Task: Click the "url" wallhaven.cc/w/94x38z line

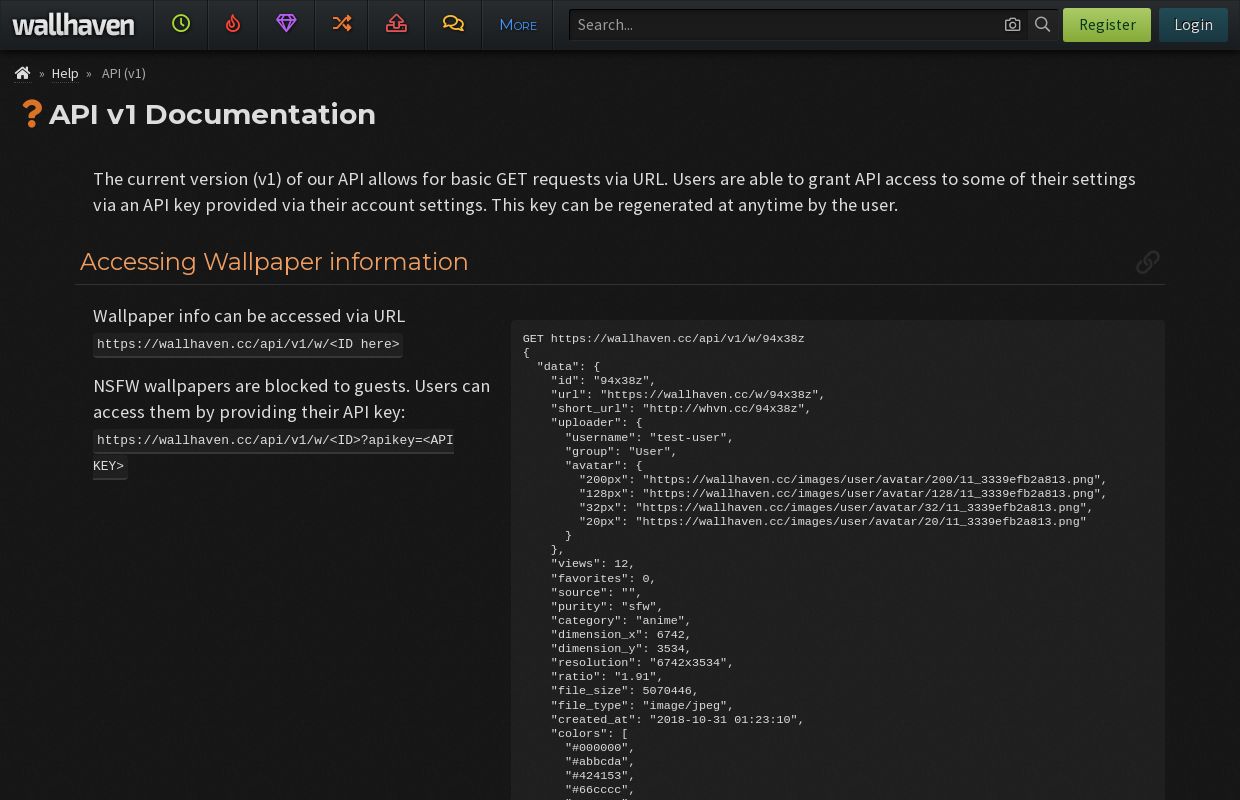Action: [x=688, y=395]
